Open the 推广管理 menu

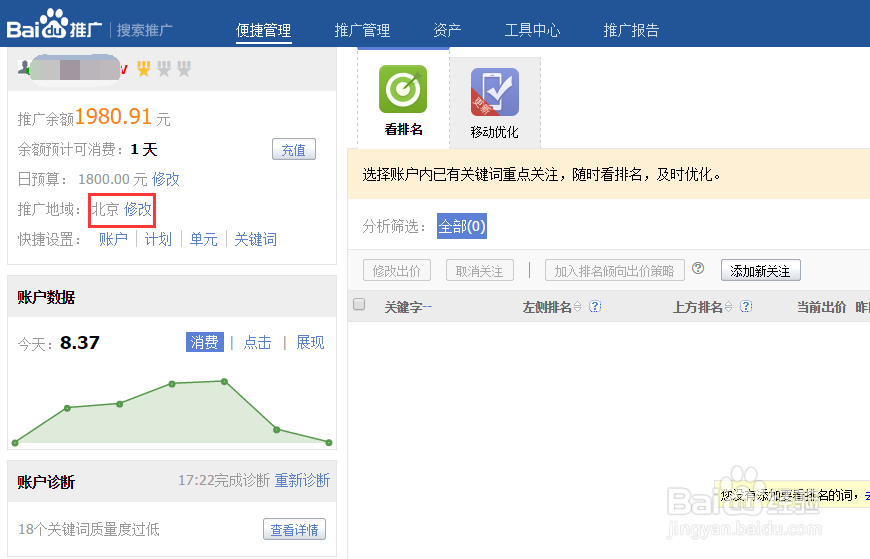click(362, 30)
